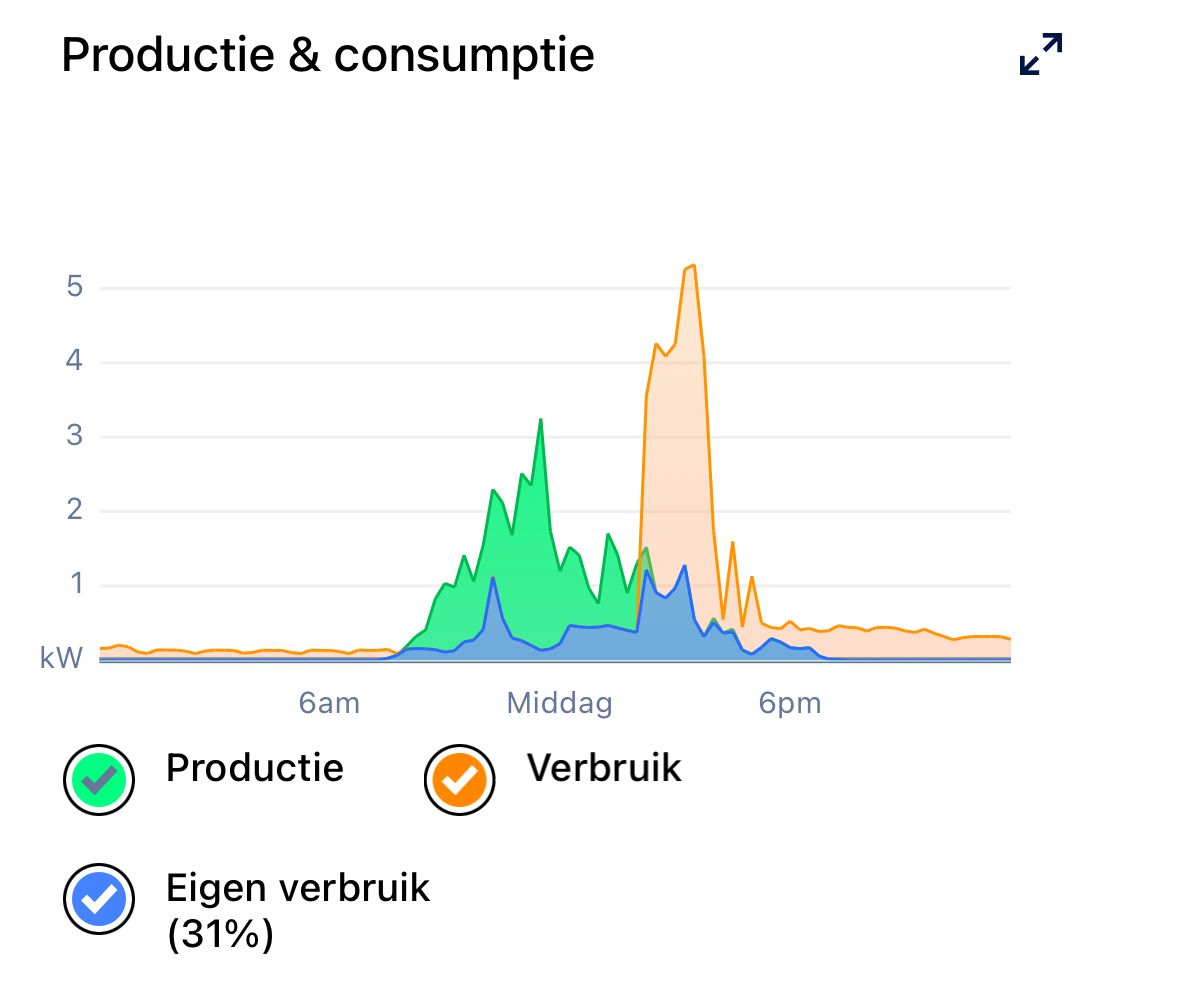
Task: Click the 3 value on the kW axis
Action: tap(74, 437)
